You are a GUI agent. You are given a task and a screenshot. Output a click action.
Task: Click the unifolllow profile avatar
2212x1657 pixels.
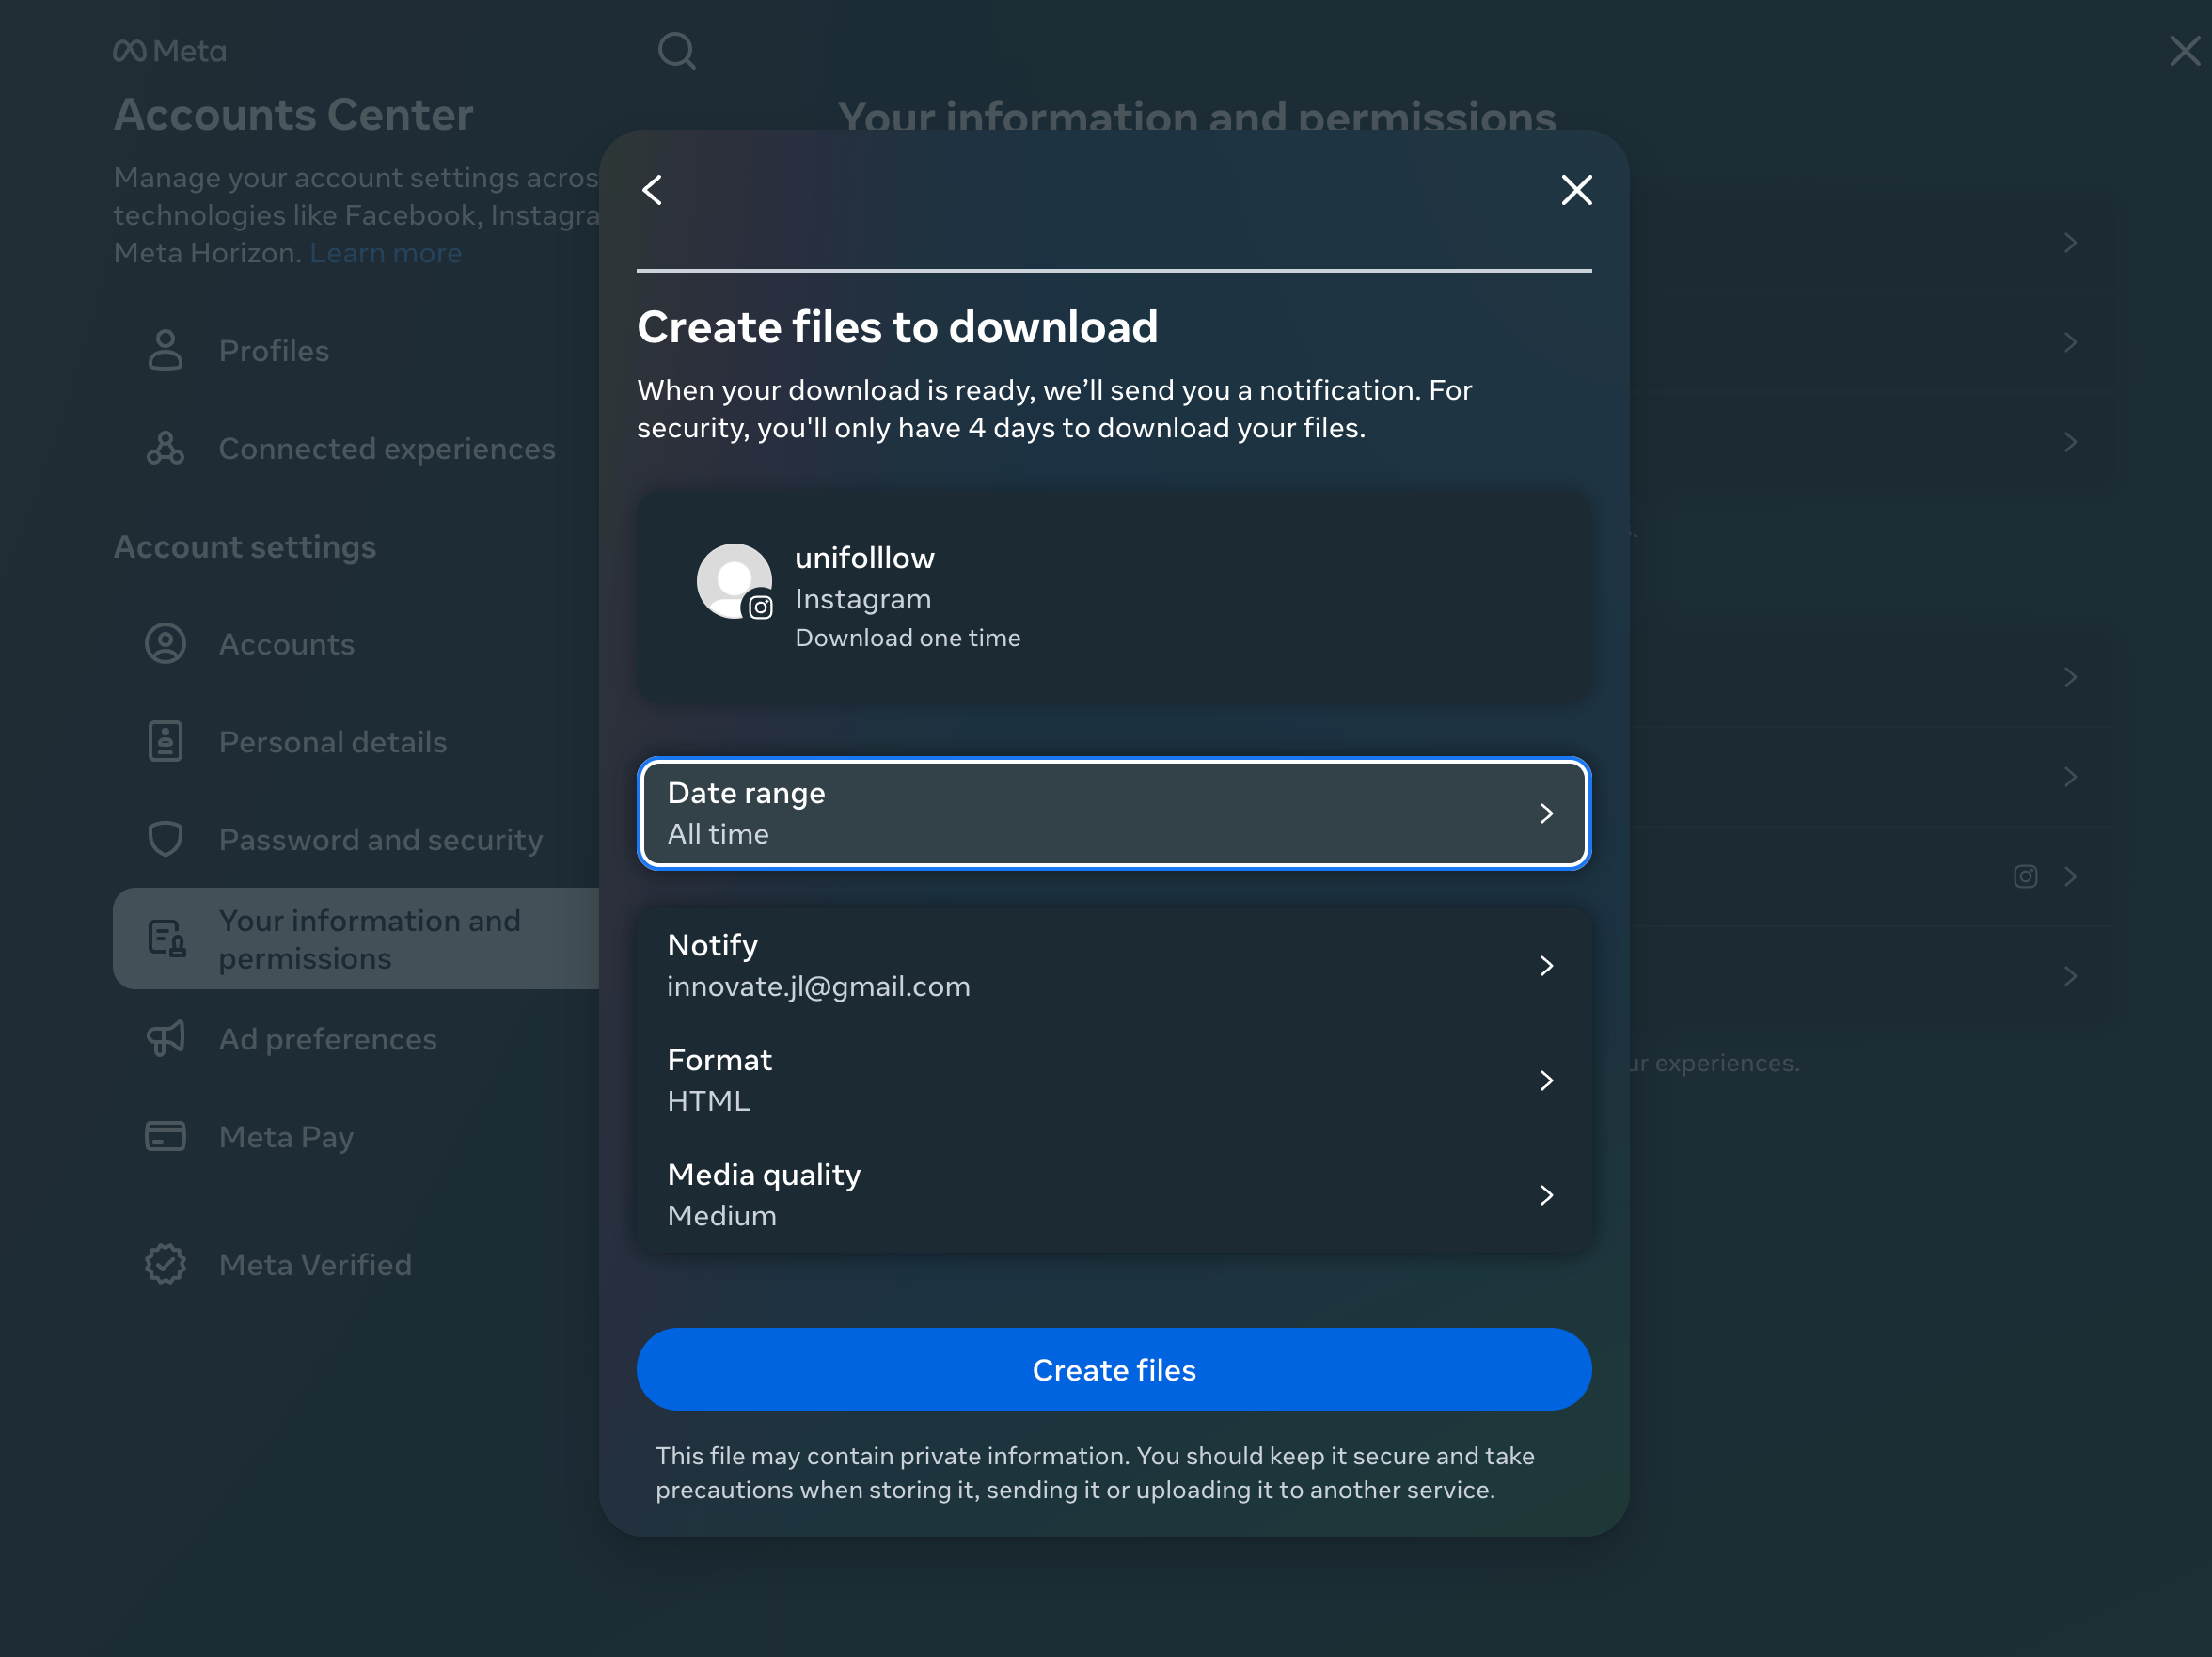tap(734, 581)
